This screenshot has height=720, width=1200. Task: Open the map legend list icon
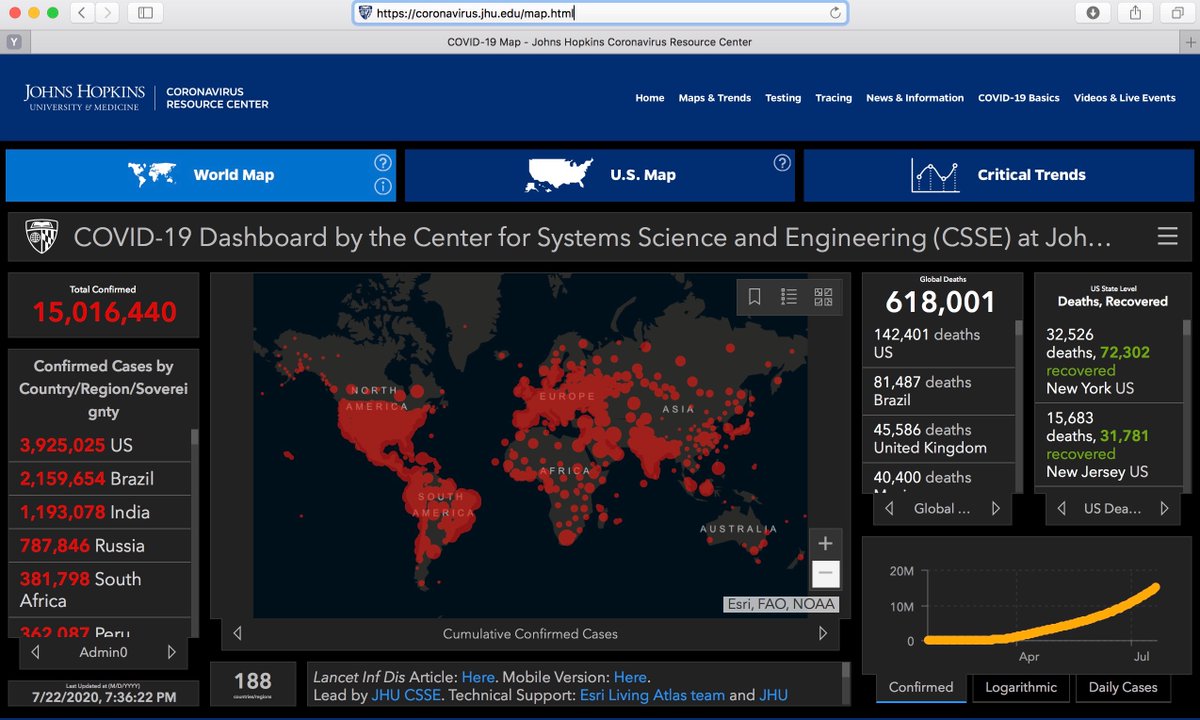tap(789, 296)
